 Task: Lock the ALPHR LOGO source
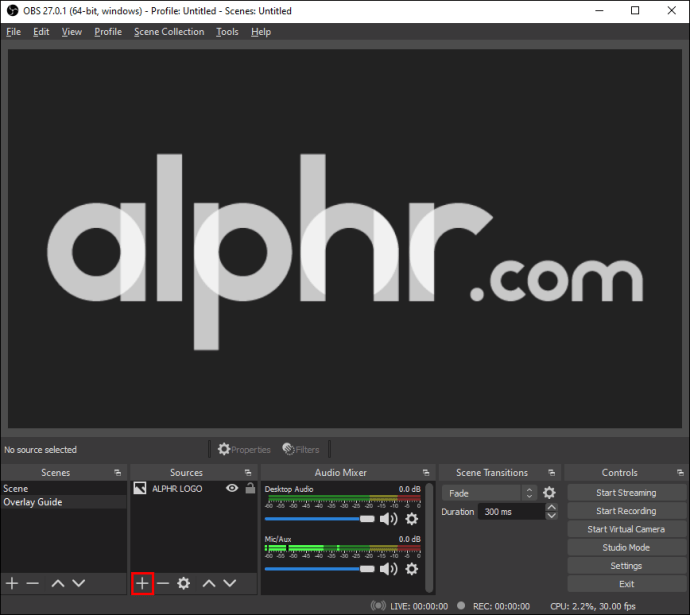point(250,488)
